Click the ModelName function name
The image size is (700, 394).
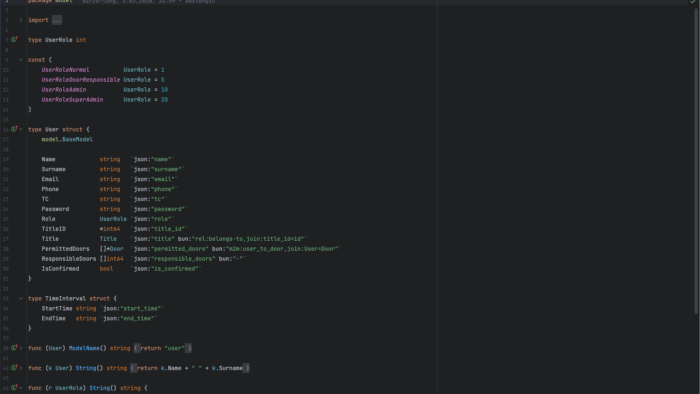pyautogui.click(x=84, y=348)
